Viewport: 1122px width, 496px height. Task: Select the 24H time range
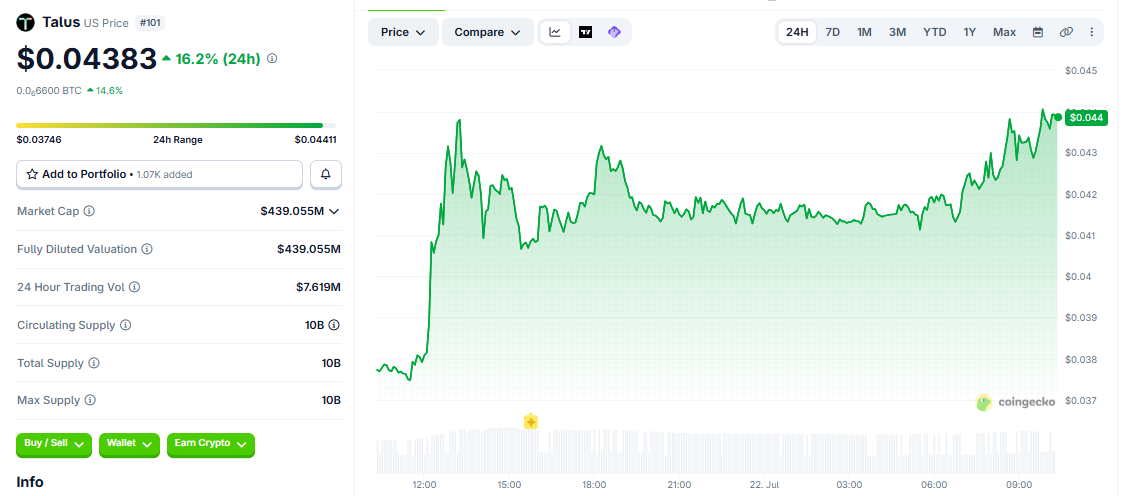(x=797, y=32)
